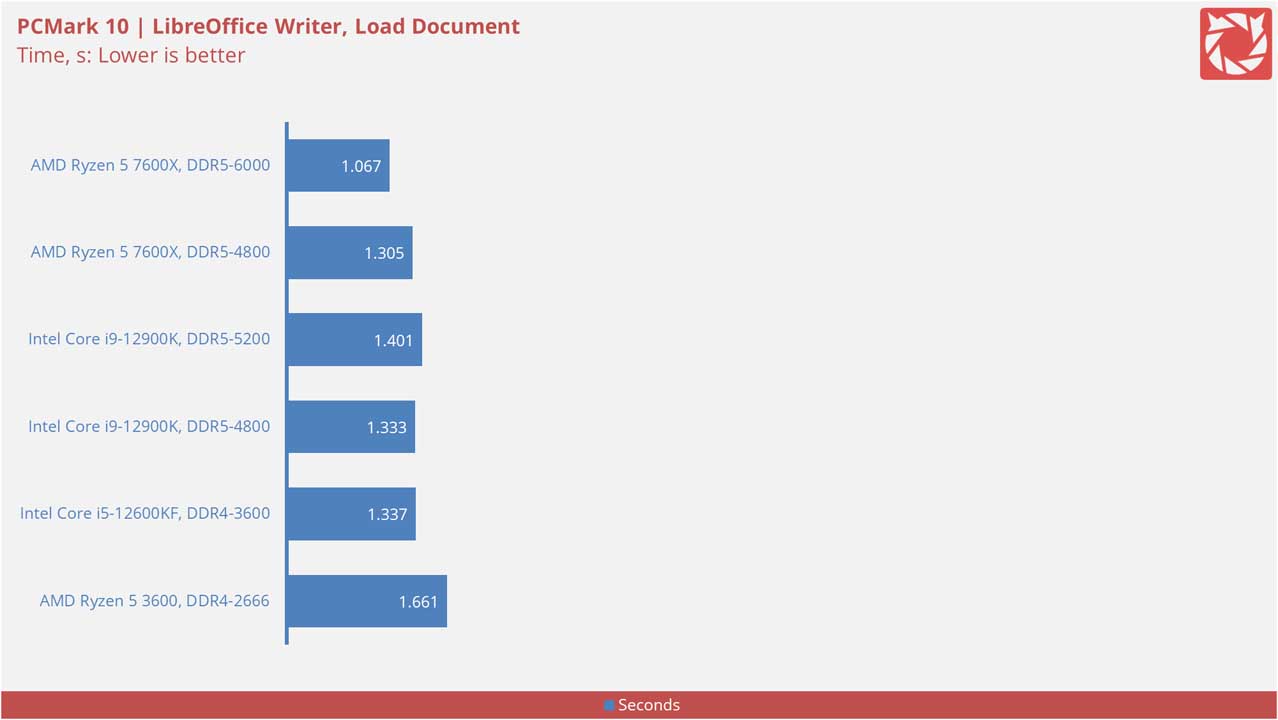
Task: Select the 'PCMark 10 | LibreOffice Writer, Load Document' title
Action: (268, 26)
